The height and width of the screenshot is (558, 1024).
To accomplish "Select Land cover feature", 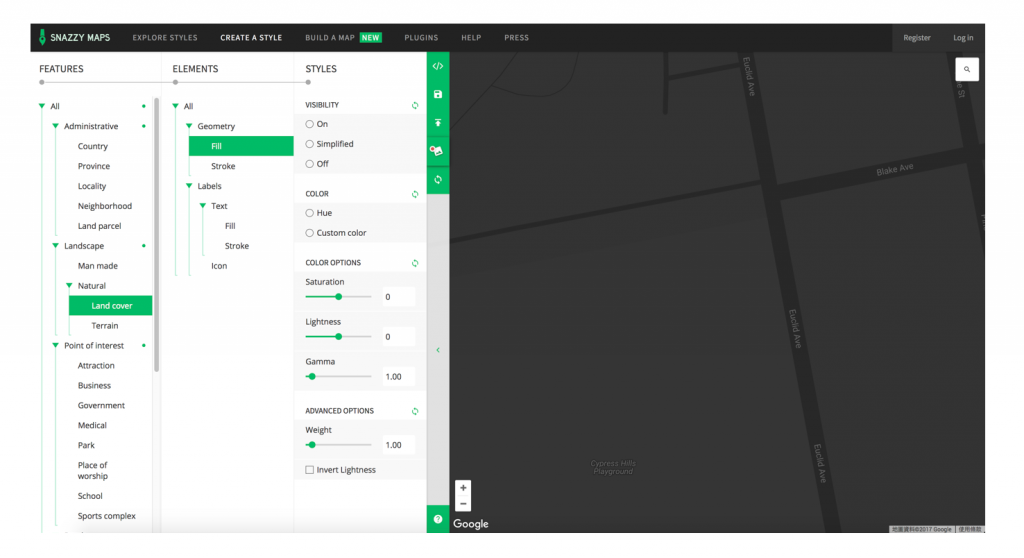I will 110,306.
